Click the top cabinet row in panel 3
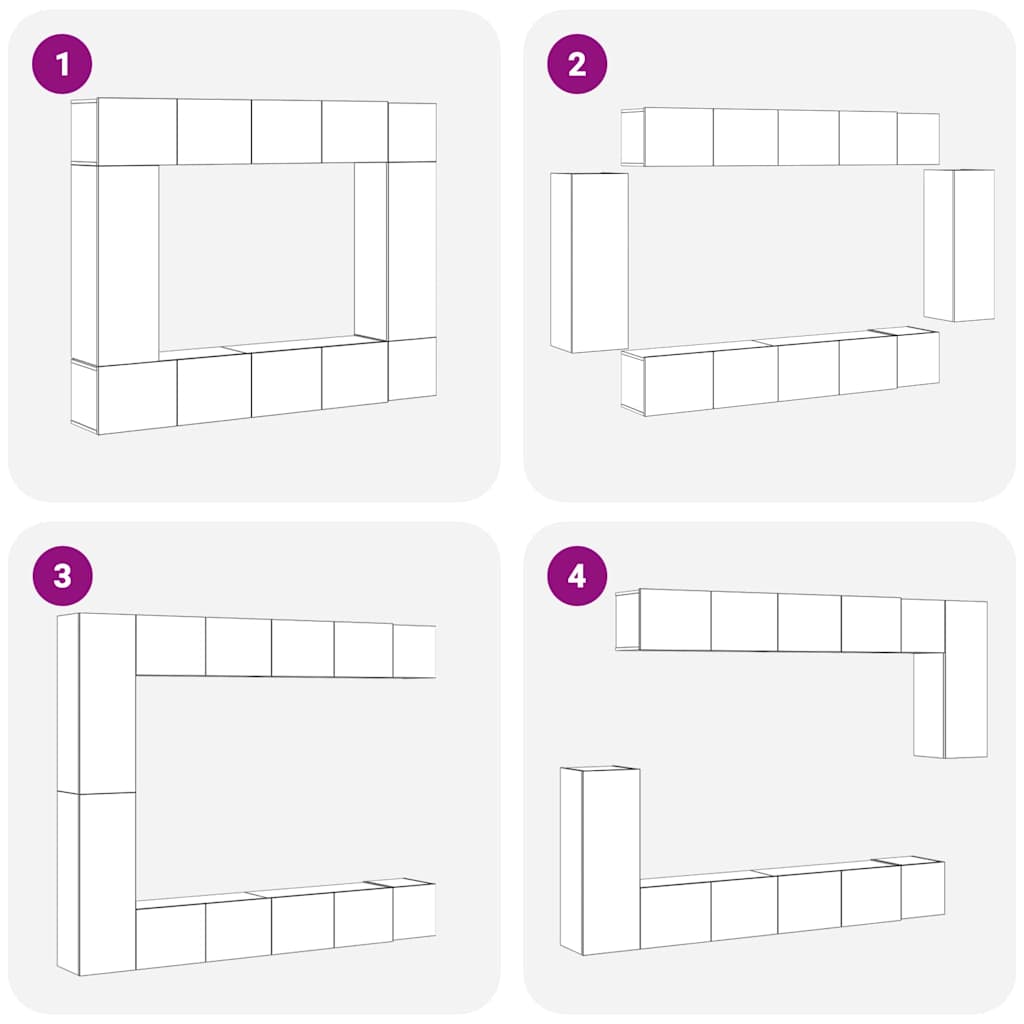Screen dimensions: 1024x1024 pos(286,648)
